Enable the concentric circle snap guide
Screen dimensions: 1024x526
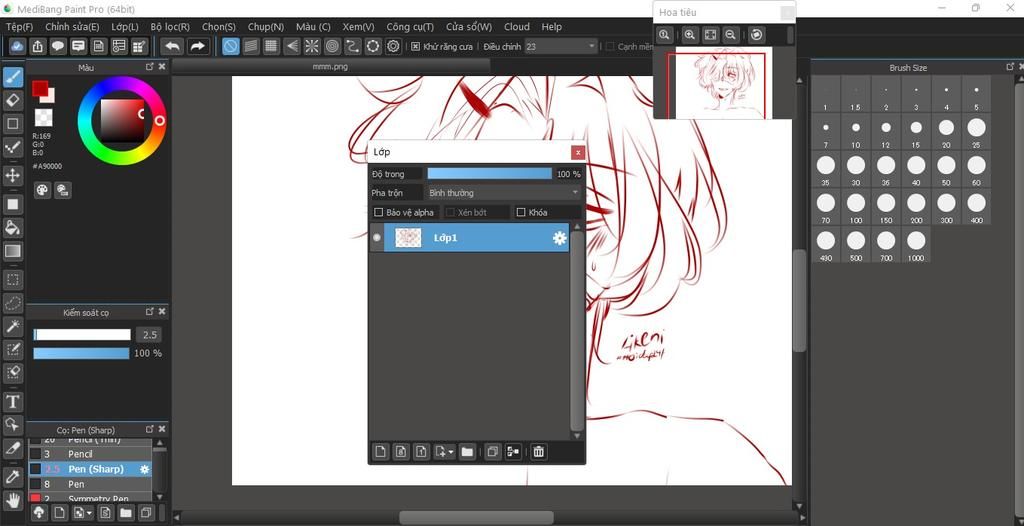pyautogui.click(x=332, y=46)
